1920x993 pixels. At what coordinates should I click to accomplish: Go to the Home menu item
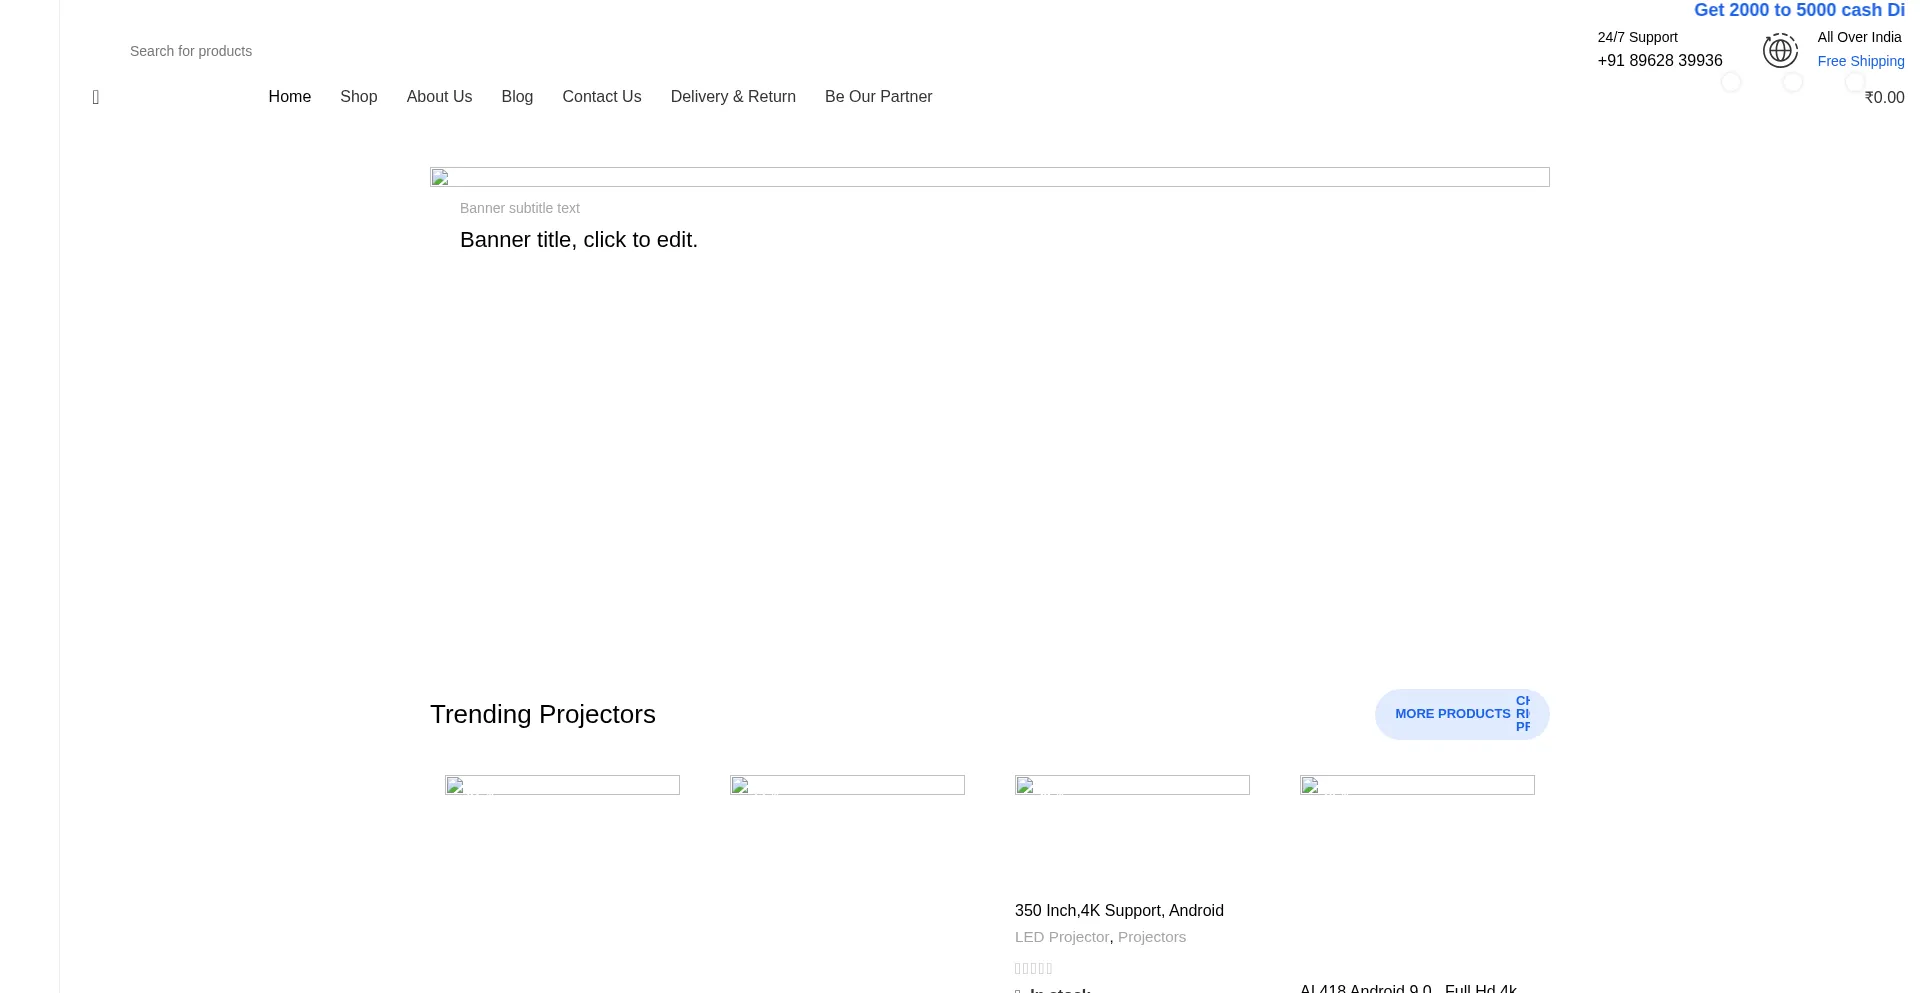[289, 97]
